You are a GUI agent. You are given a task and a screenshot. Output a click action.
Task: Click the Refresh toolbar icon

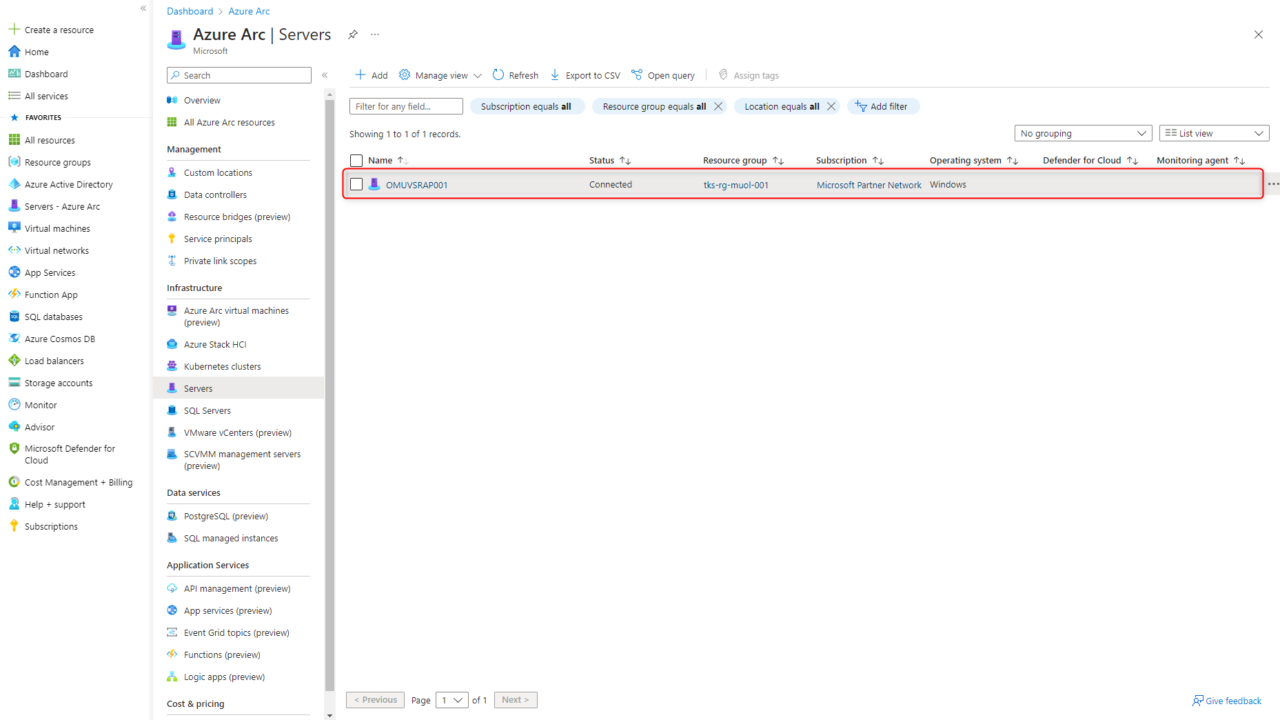click(498, 75)
